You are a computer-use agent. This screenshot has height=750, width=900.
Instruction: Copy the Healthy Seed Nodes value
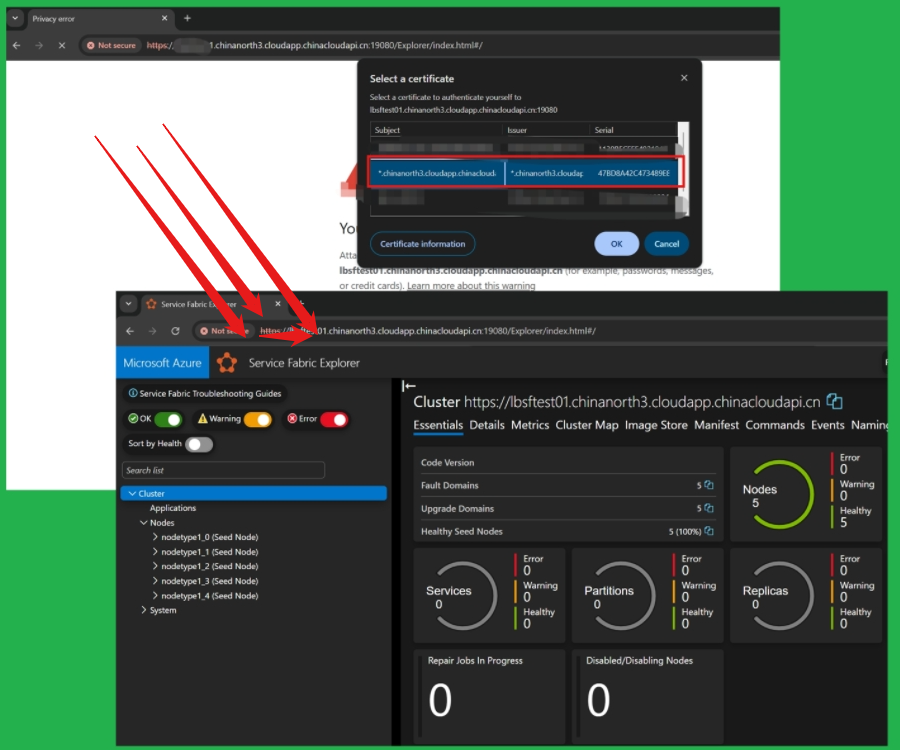(x=709, y=531)
